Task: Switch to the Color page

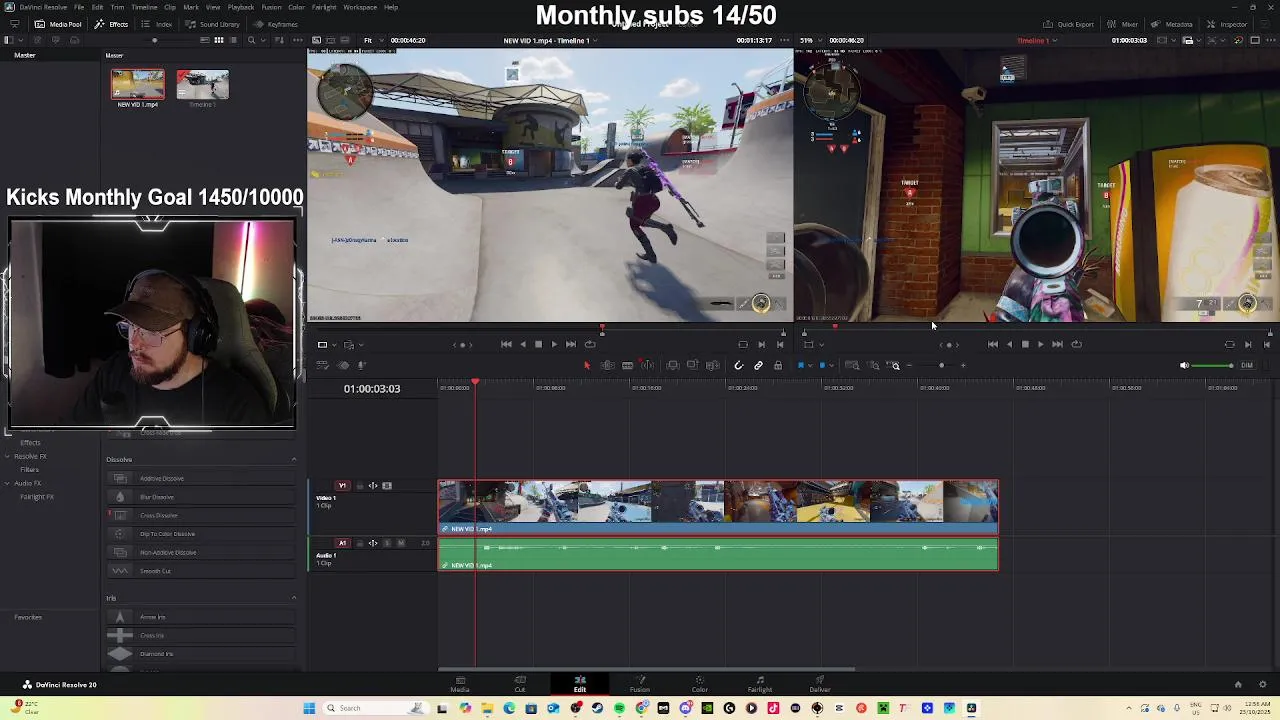Action: 700,684
